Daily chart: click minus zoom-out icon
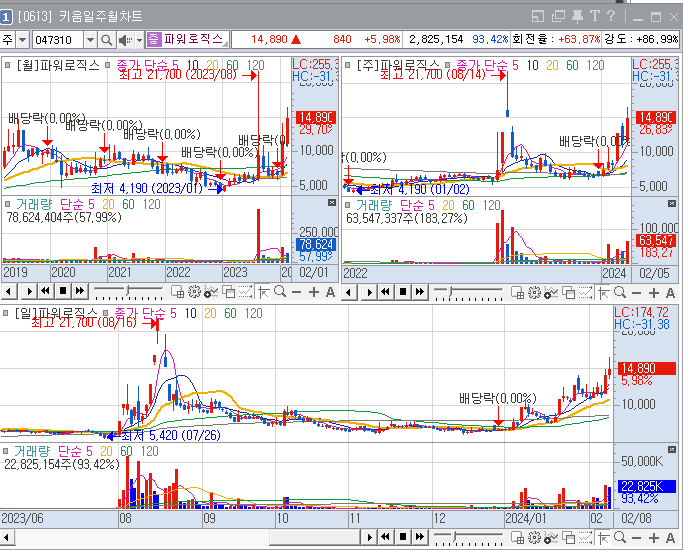Image resolution: width=683 pixels, height=550 pixels. coord(636,538)
